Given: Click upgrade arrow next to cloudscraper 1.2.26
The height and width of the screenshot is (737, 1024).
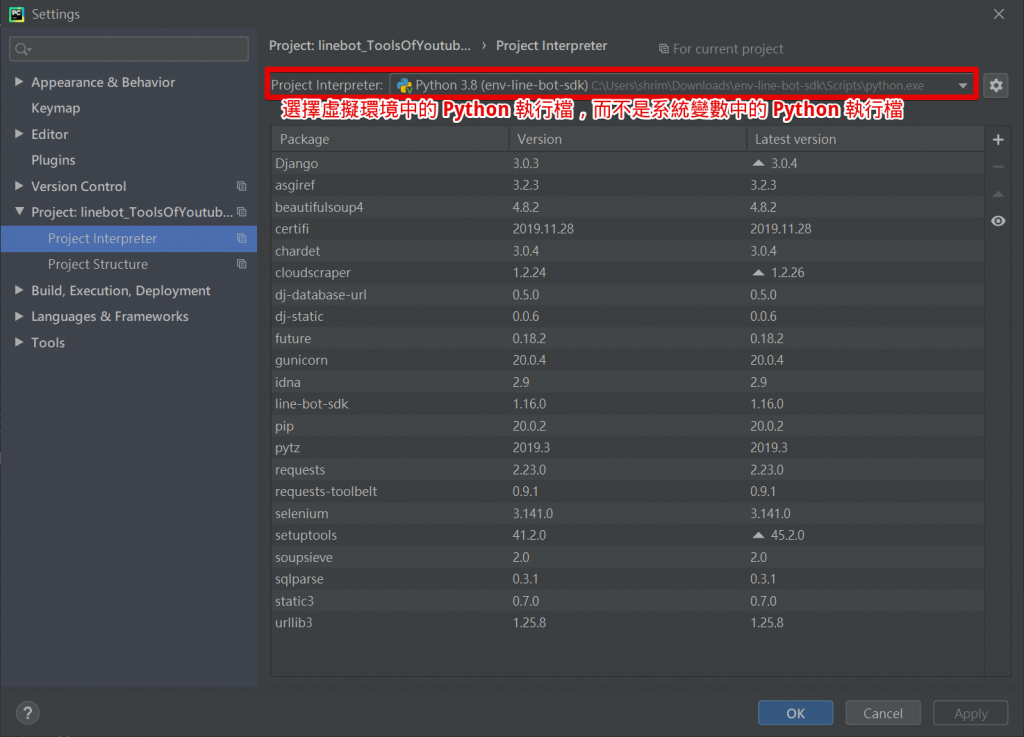Looking at the screenshot, I should (x=758, y=272).
